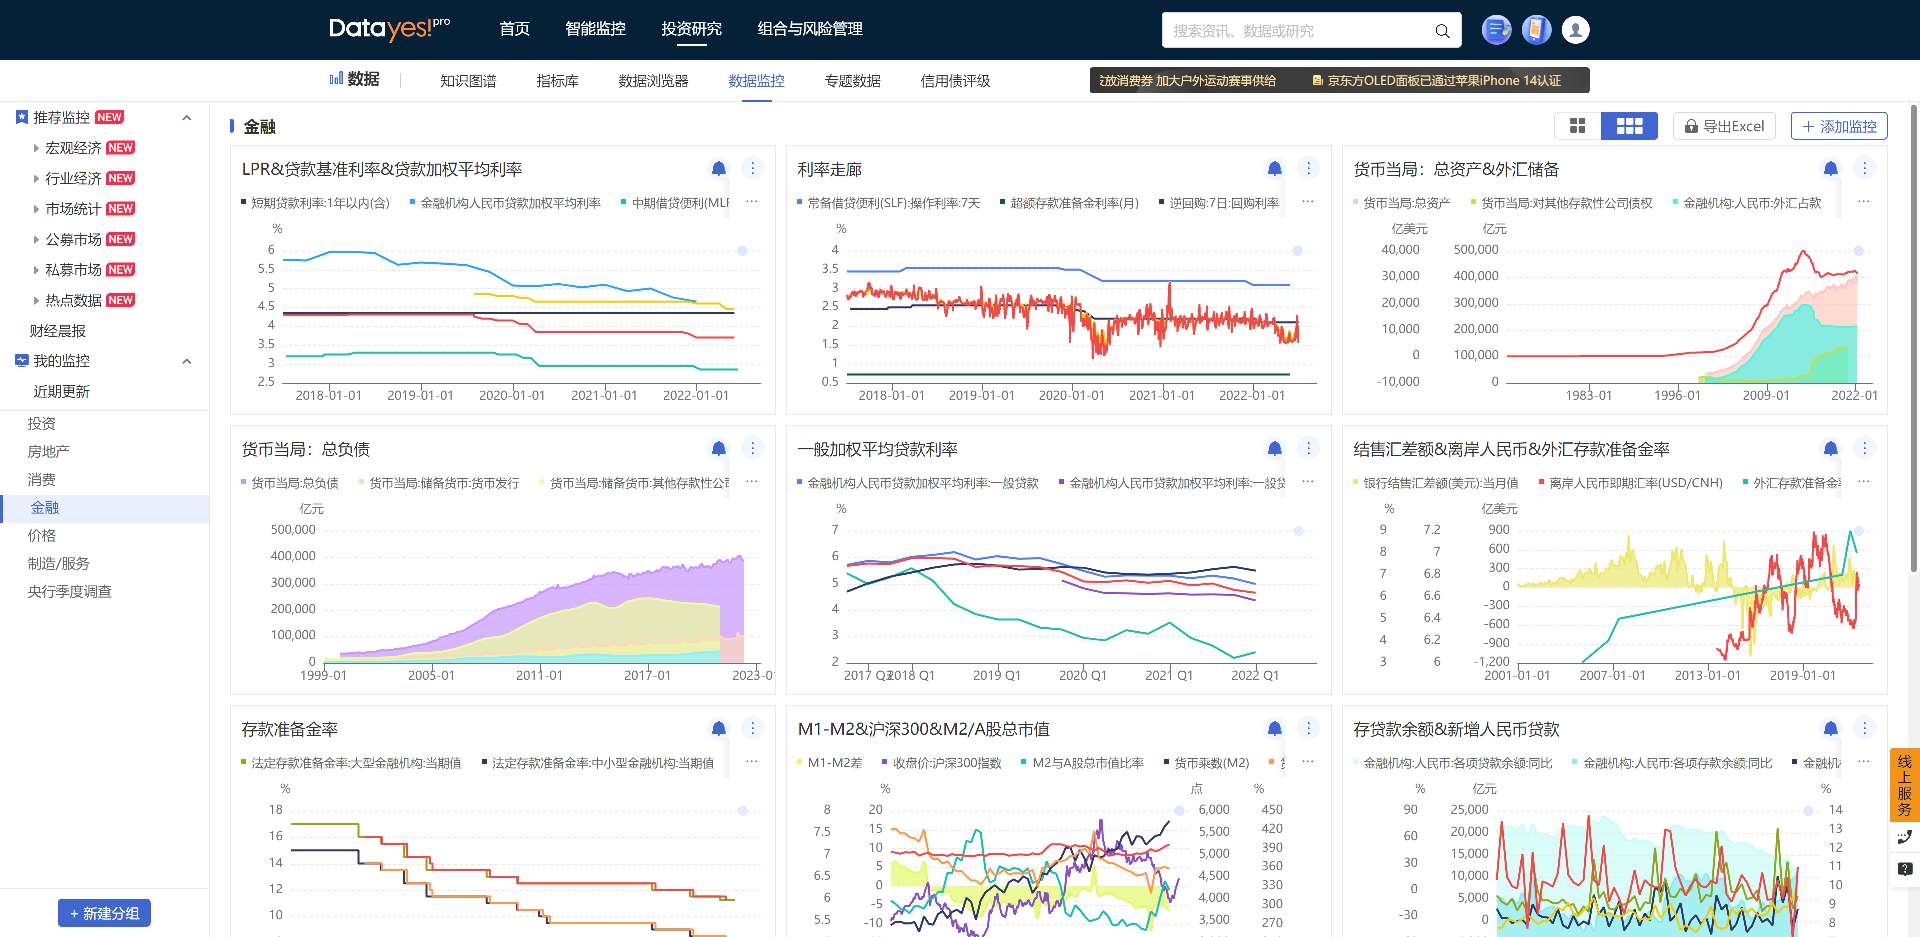Expand the 公募市场 tree node

(x=37, y=240)
